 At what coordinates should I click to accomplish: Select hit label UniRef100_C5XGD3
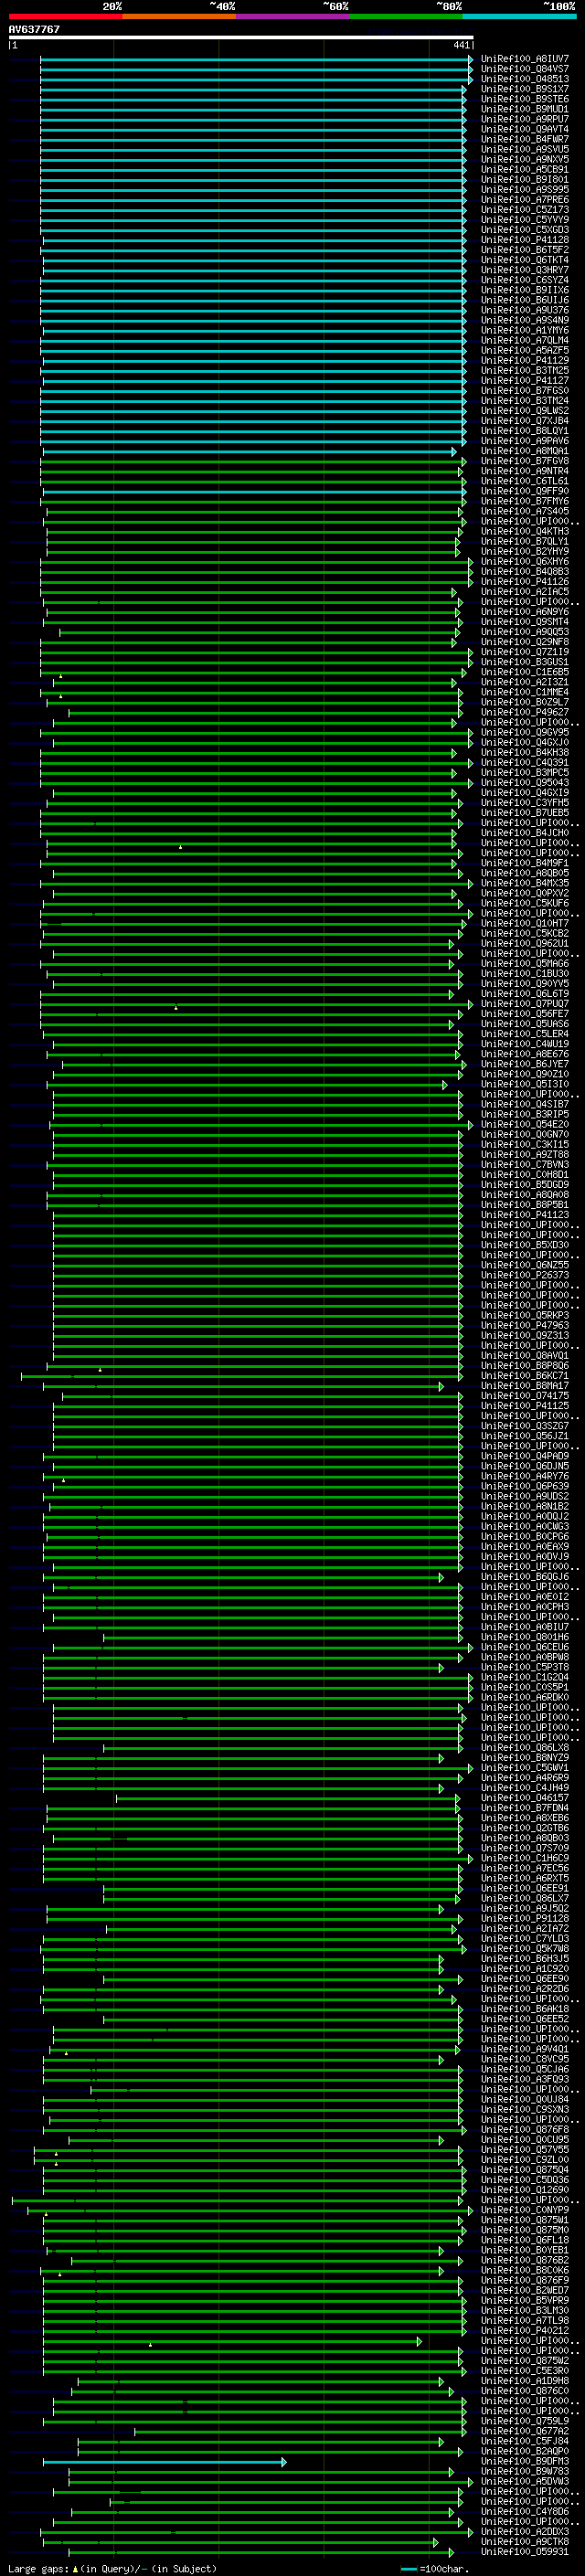tap(525, 230)
